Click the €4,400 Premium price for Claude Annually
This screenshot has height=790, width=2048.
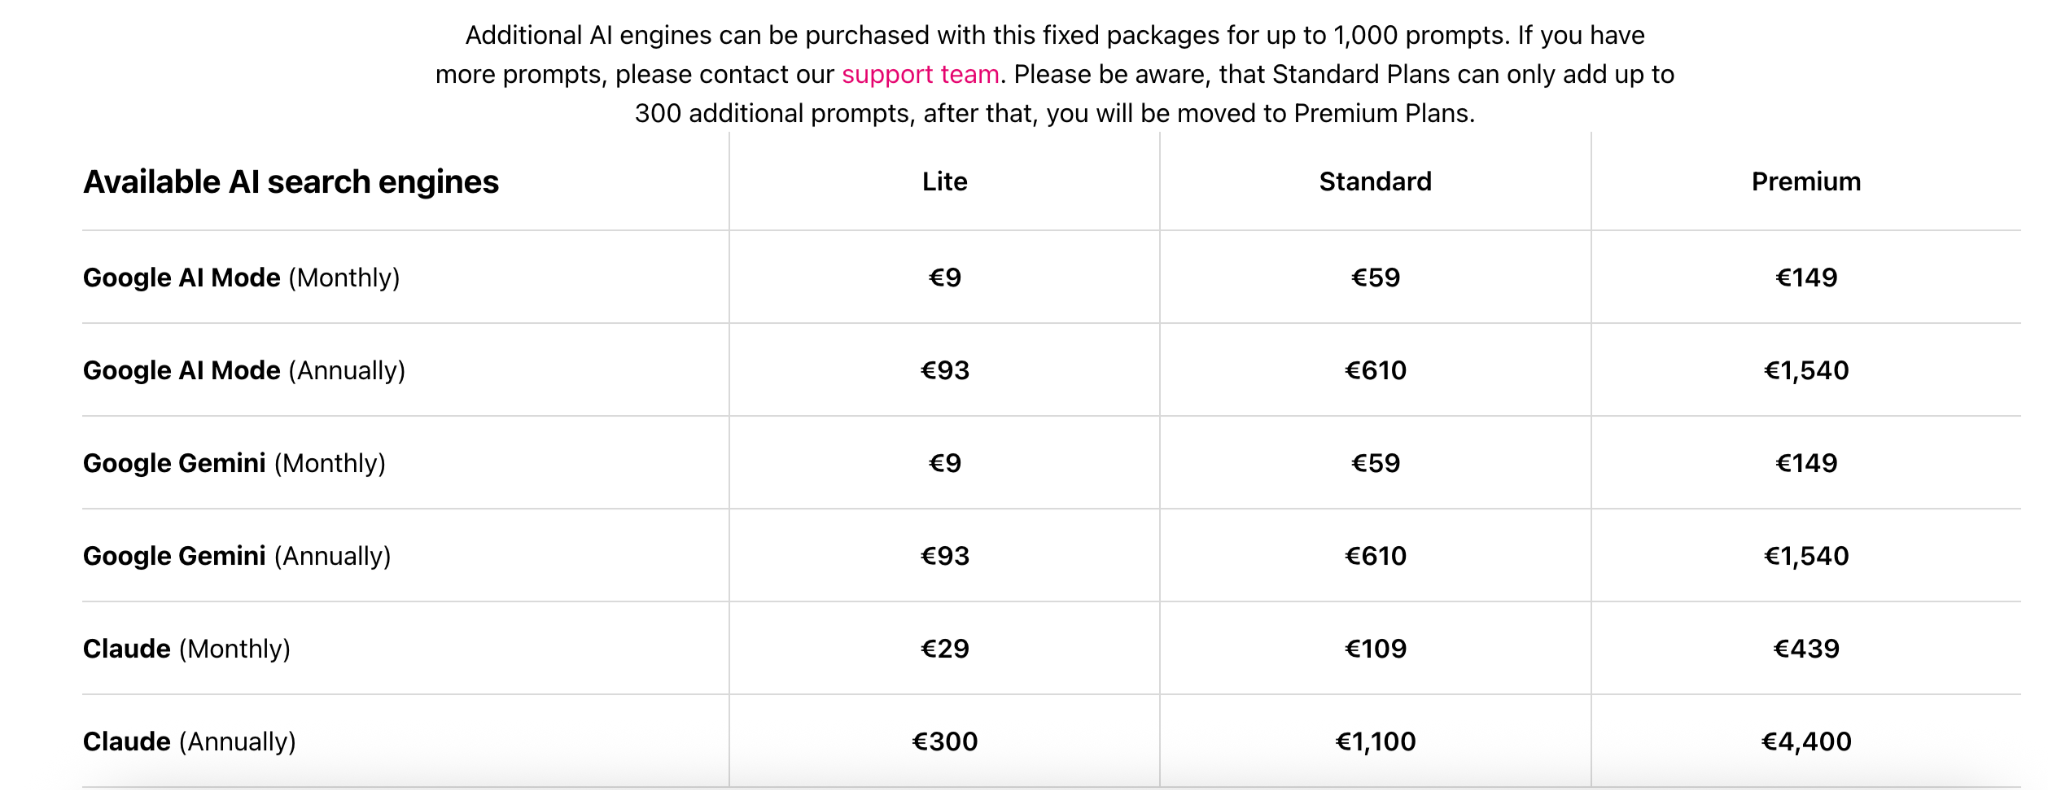tap(1806, 742)
